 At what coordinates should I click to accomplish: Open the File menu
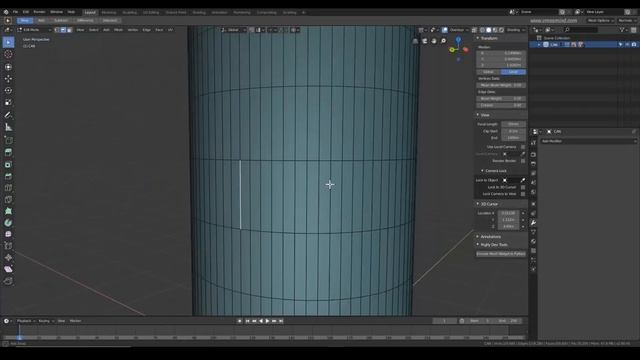pos(16,12)
